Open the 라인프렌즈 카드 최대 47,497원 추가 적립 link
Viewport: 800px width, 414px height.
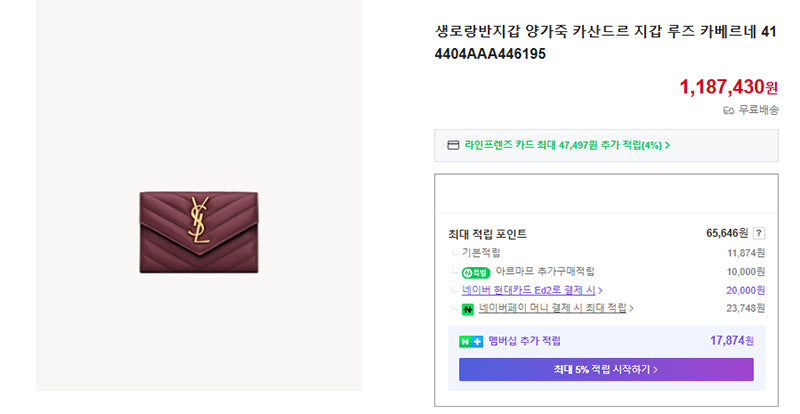563,145
